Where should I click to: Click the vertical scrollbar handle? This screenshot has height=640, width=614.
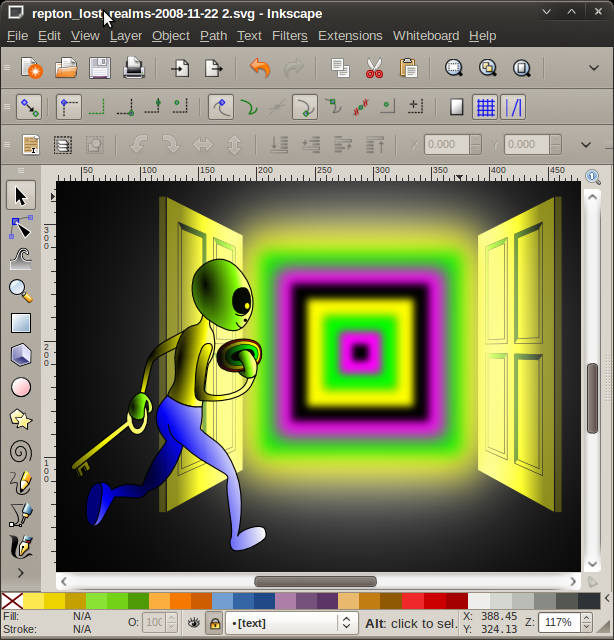pyautogui.click(x=592, y=398)
